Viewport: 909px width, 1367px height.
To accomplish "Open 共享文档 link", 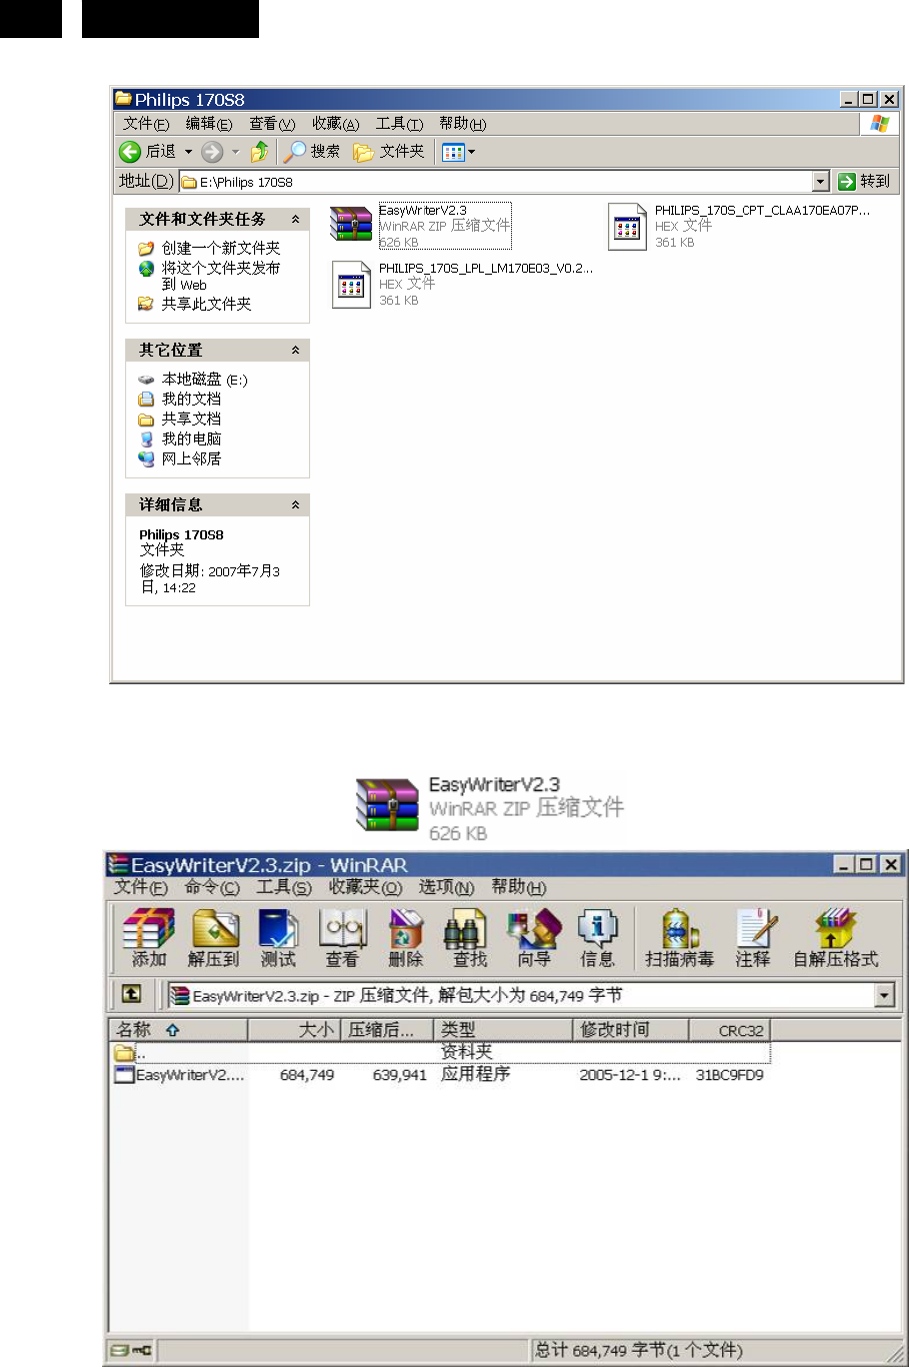I will pyautogui.click(x=180, y=419).
